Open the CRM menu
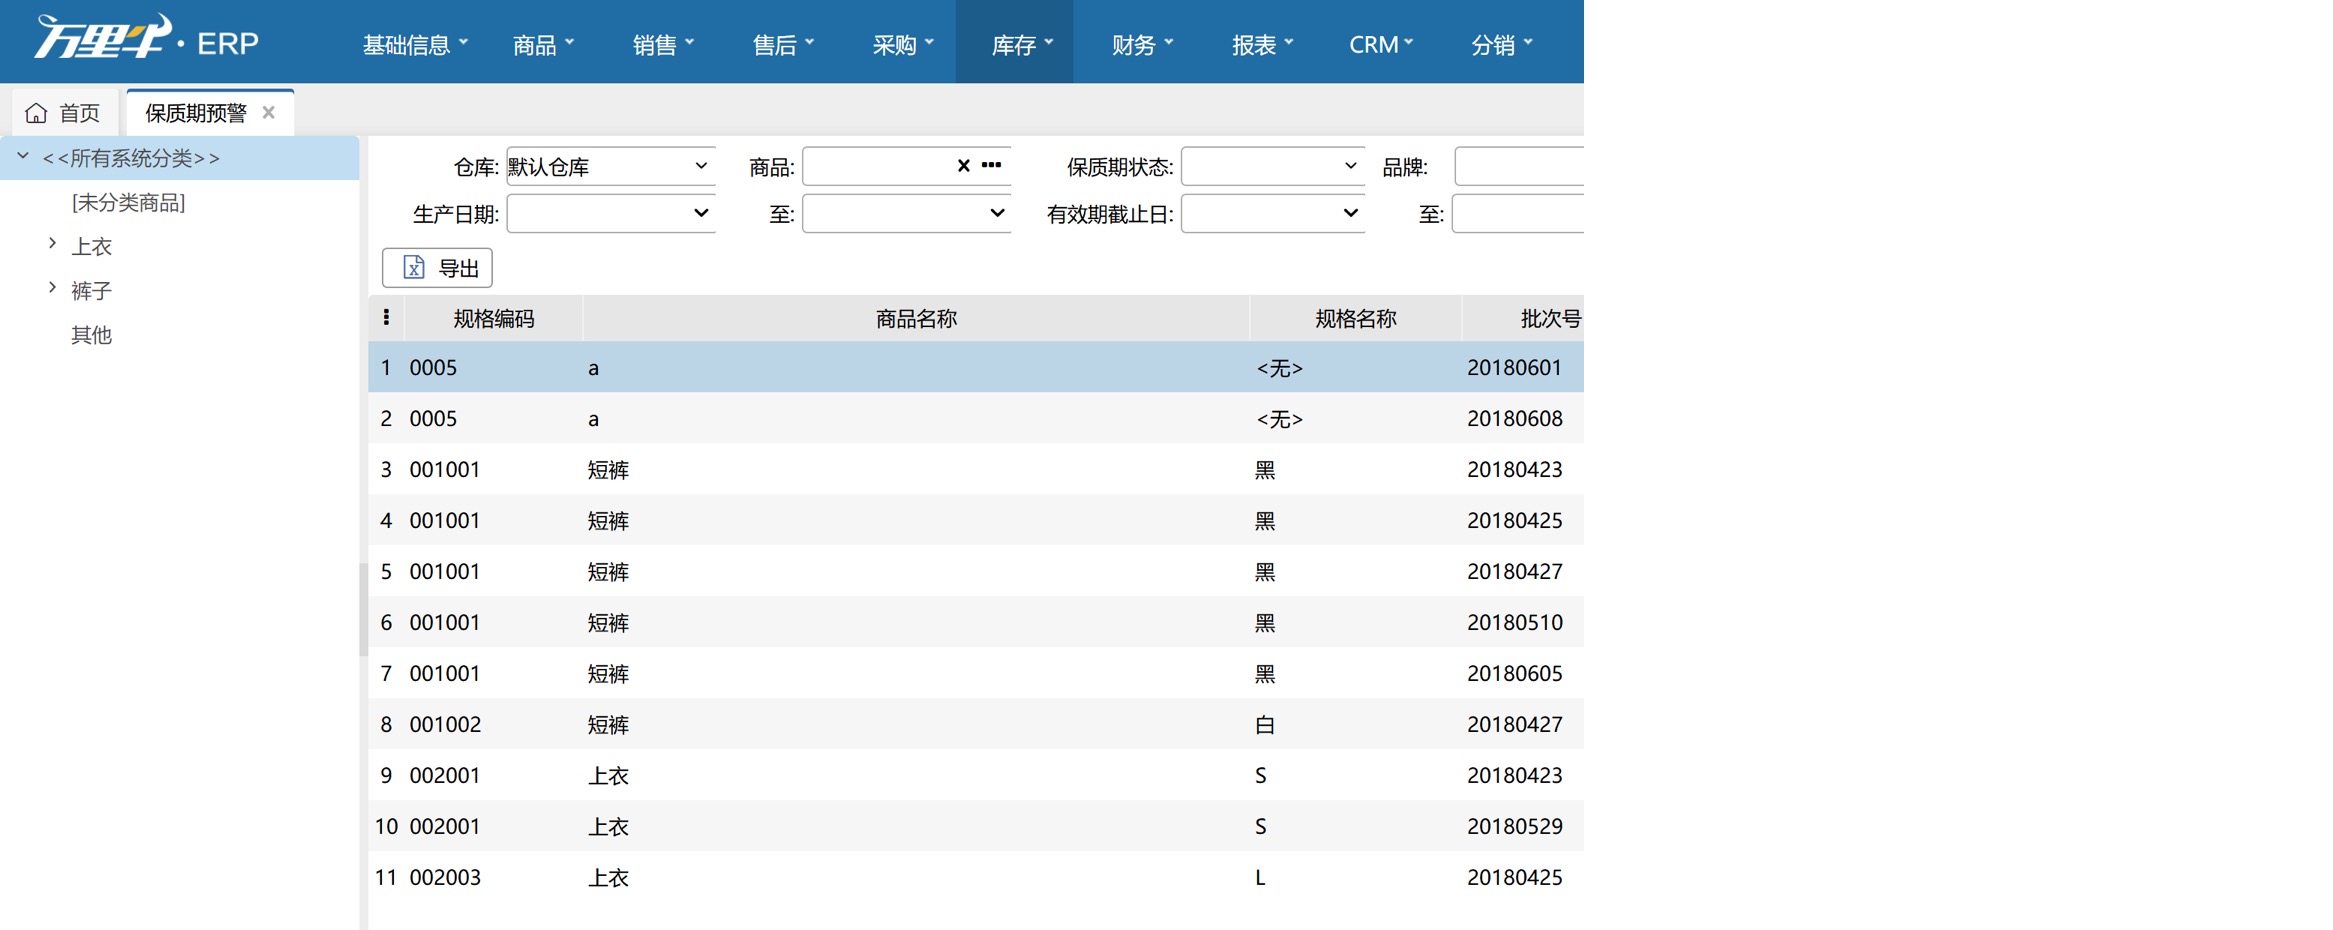Viewport: 2333px width, 930px height. coord(1381,45)
